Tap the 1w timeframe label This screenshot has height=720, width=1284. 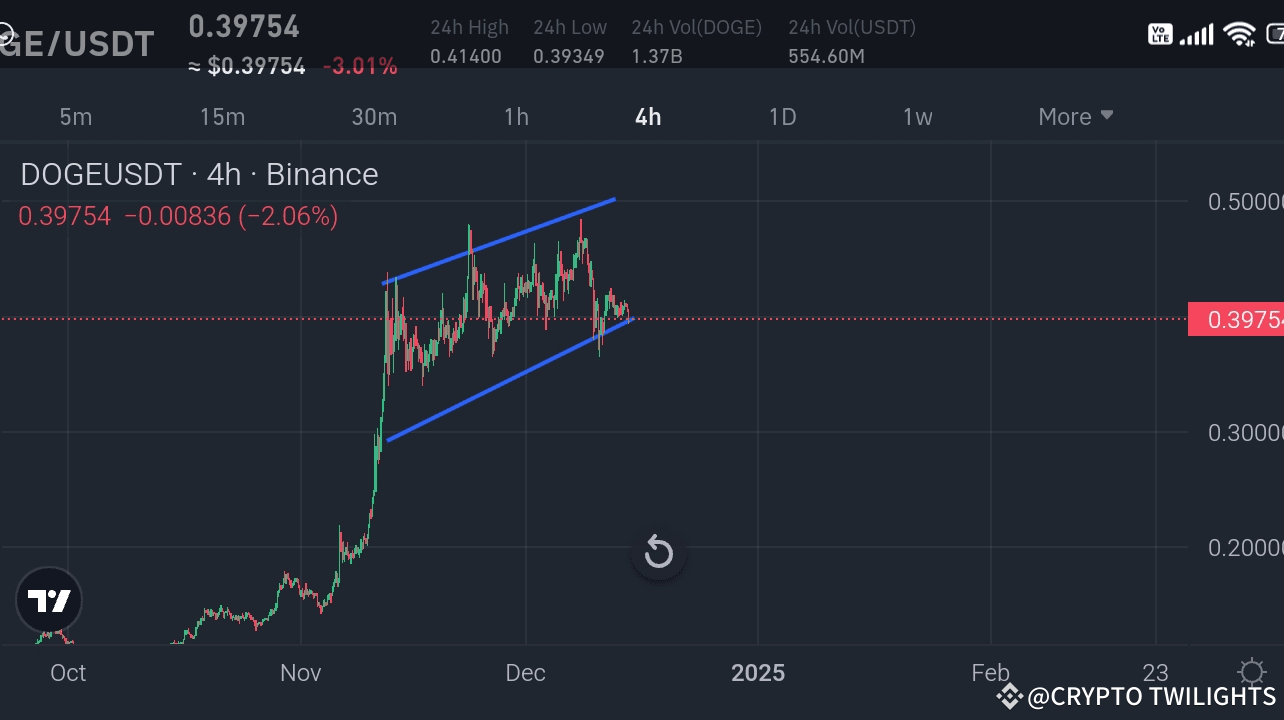pyautogui.click(x=917, y=116)
